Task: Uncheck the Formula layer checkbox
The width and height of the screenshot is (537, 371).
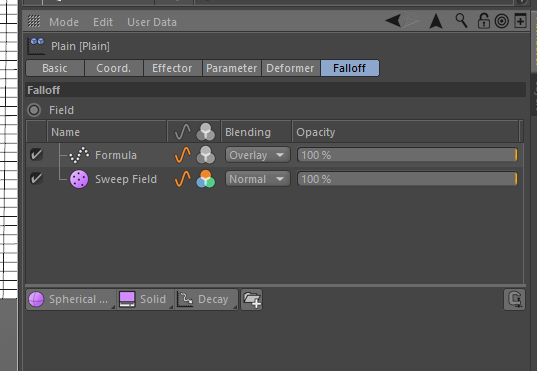Action: coord(36,154)
